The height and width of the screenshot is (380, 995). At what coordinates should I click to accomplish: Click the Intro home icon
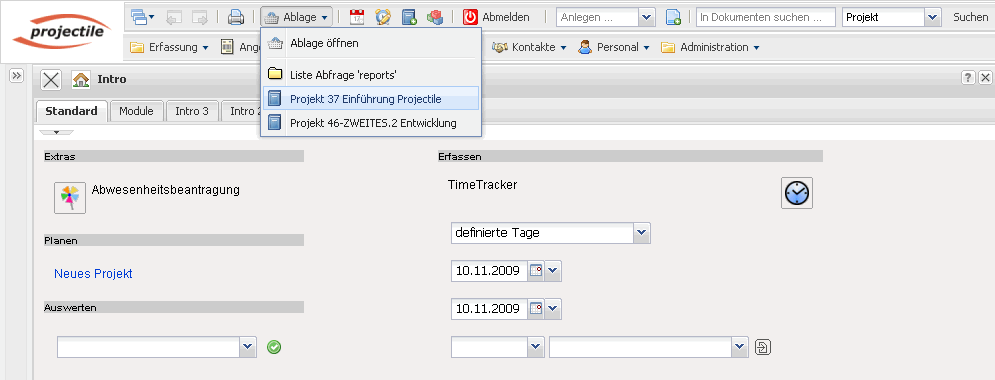tap(81, 79)
